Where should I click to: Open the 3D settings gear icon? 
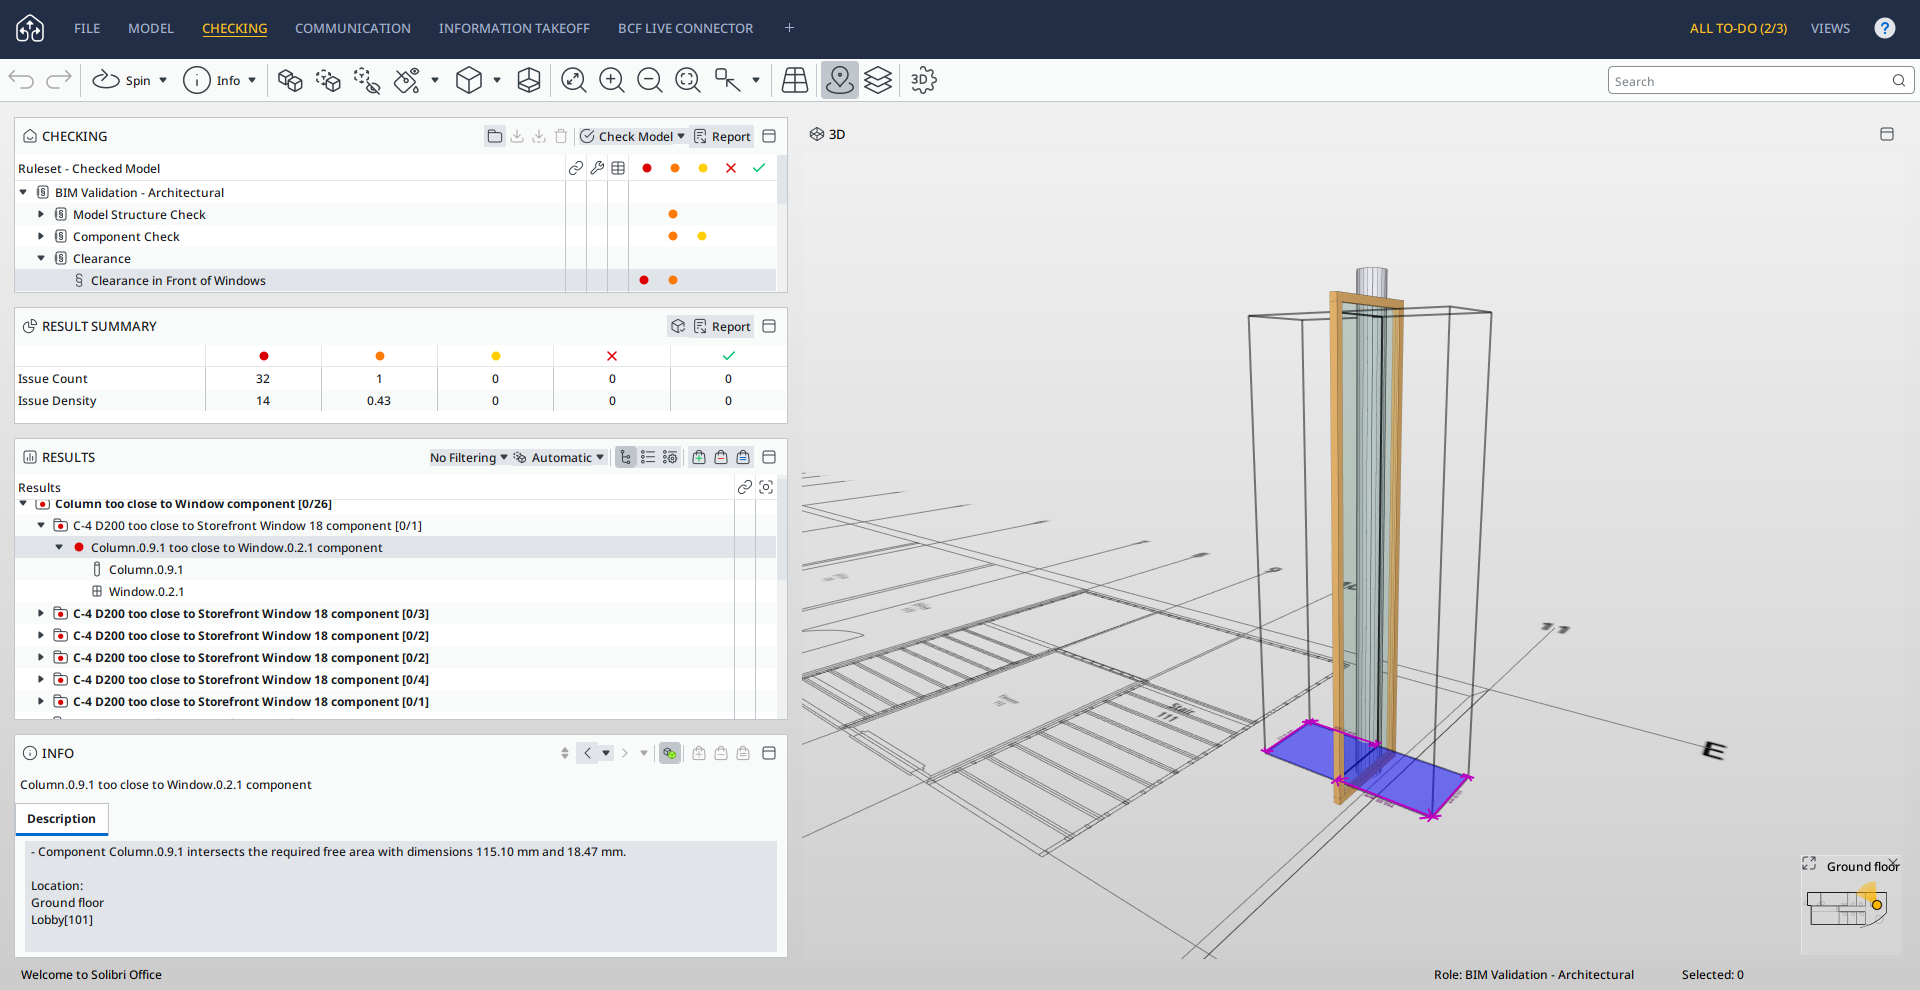[923, 80]
